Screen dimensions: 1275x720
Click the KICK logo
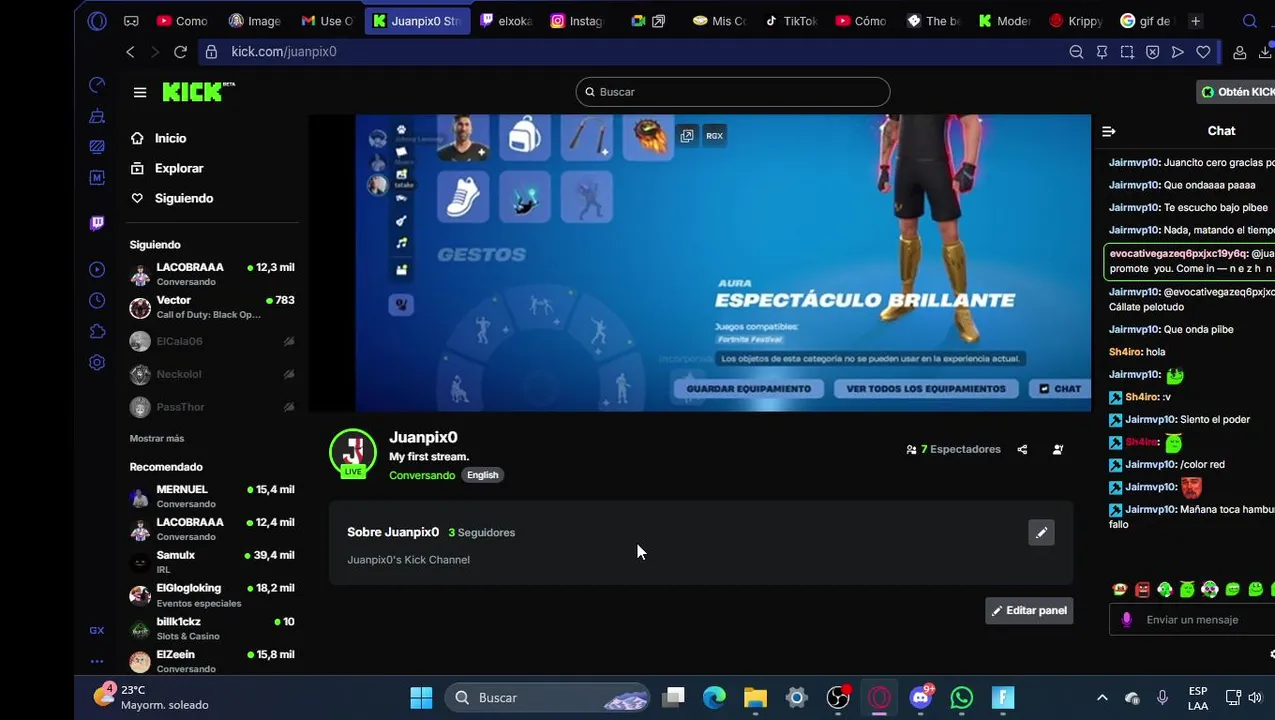(198, 91)
